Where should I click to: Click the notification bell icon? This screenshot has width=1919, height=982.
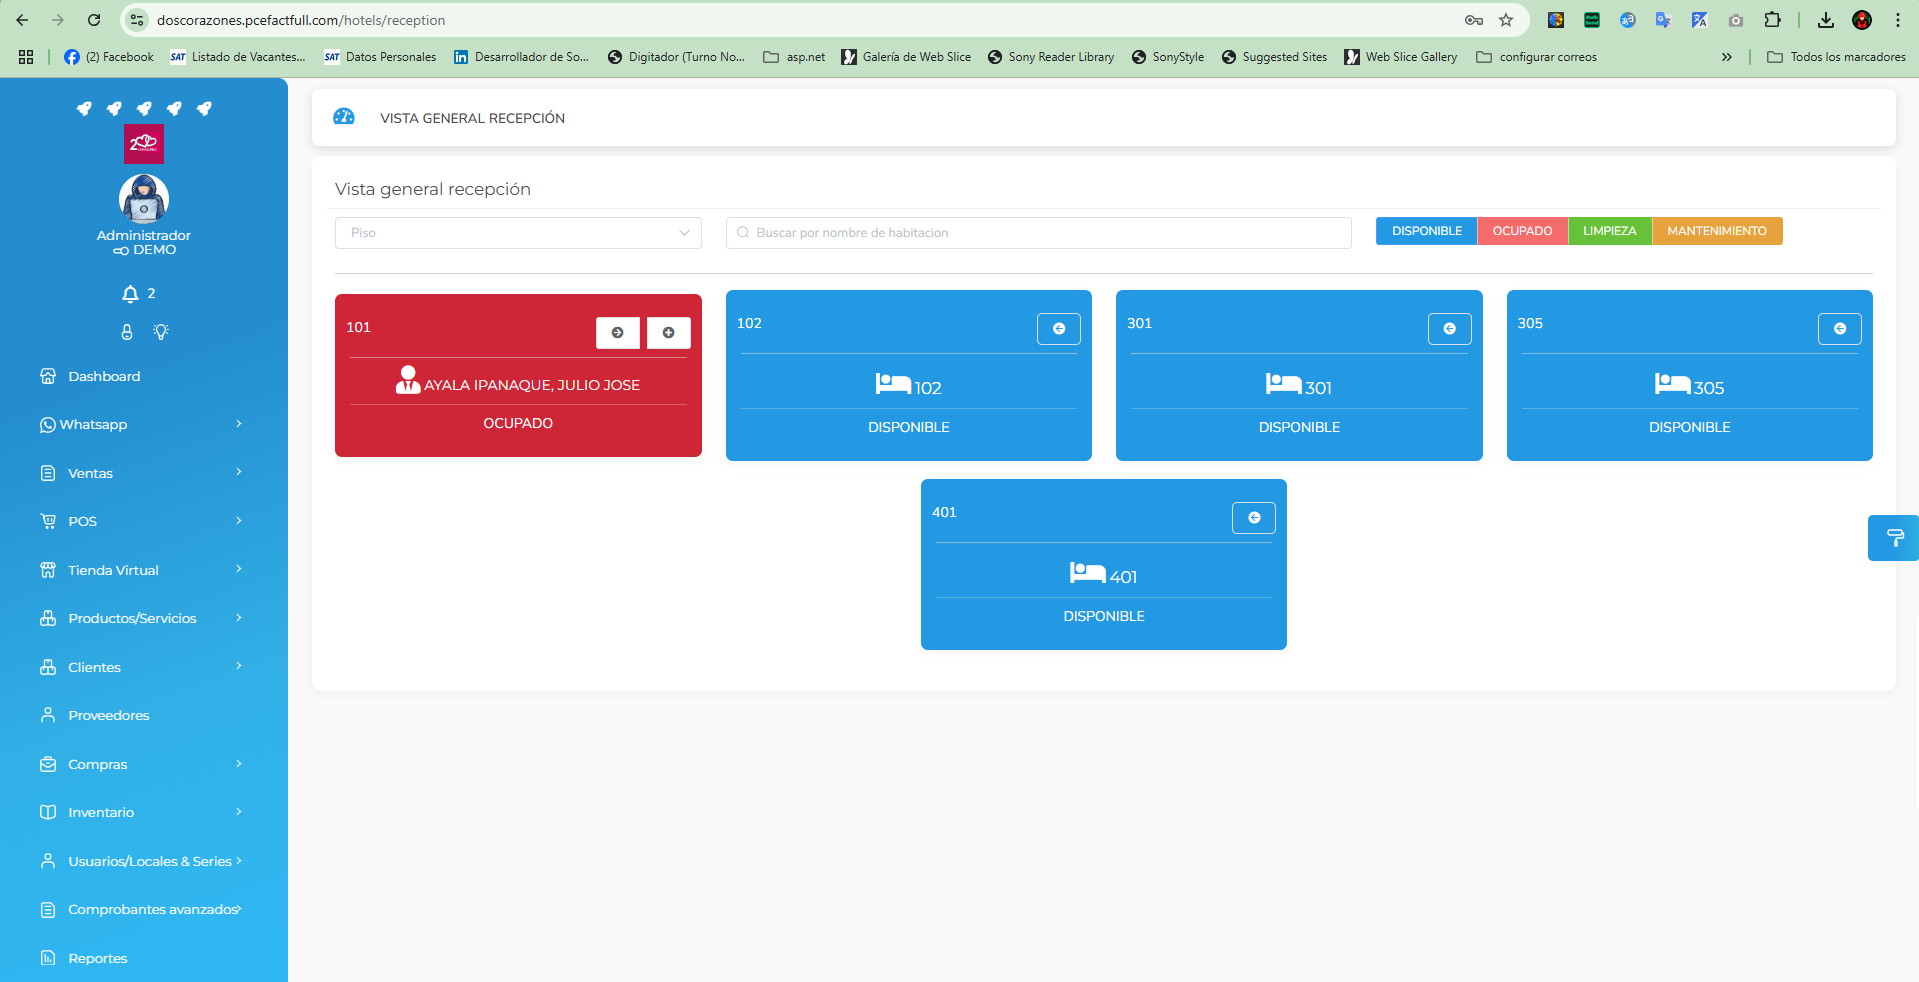(x=130, y=294)
